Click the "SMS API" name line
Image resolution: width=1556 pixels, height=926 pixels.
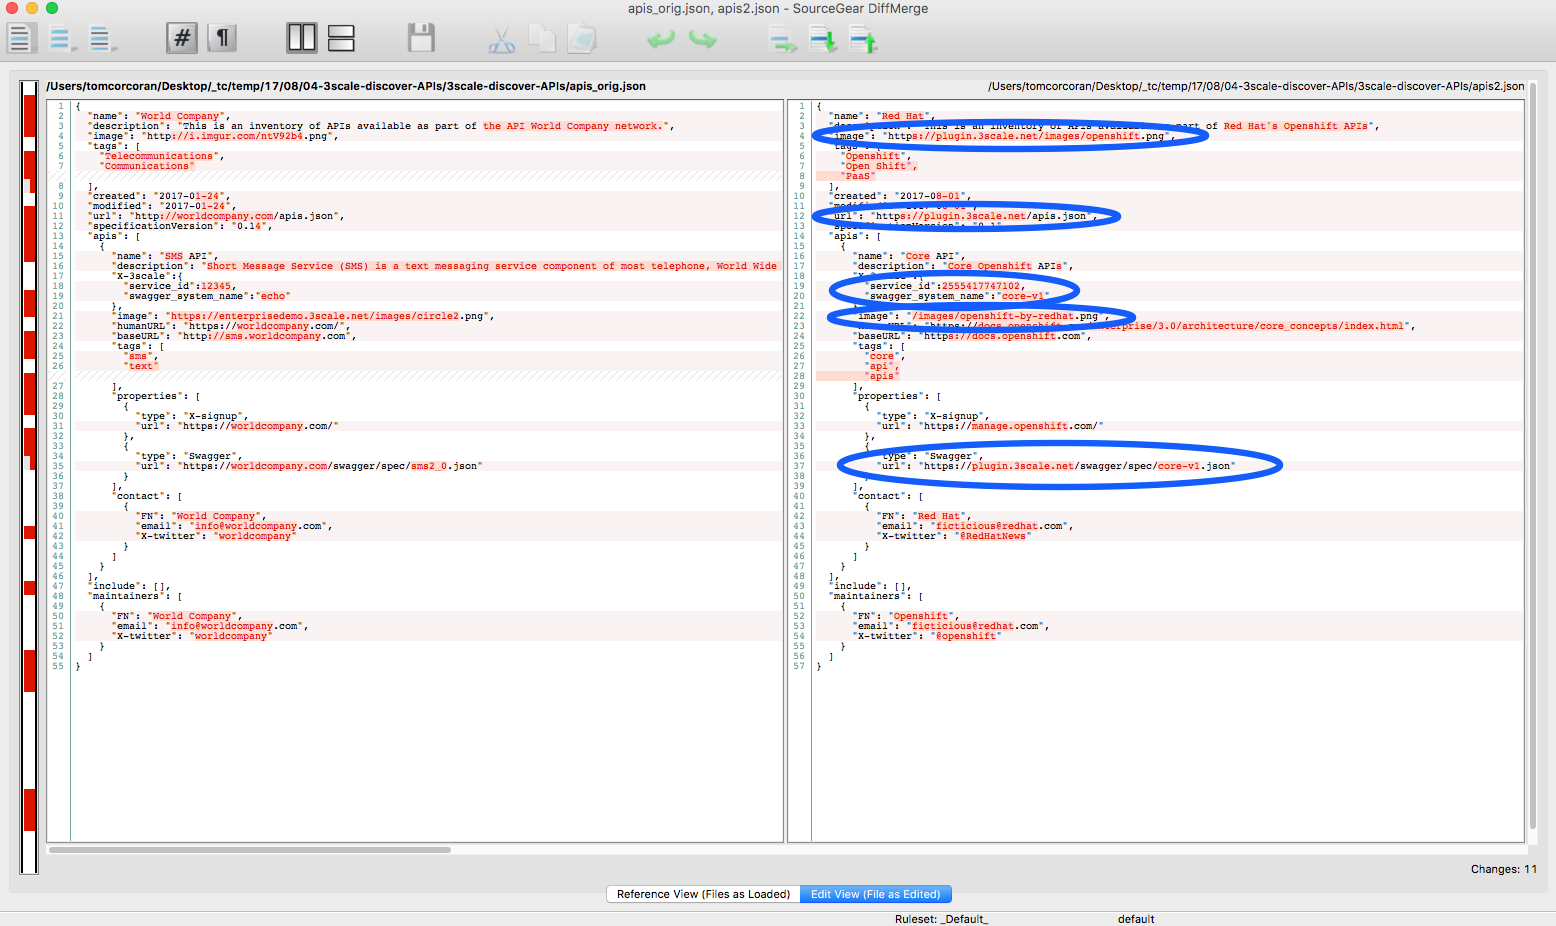163,256
